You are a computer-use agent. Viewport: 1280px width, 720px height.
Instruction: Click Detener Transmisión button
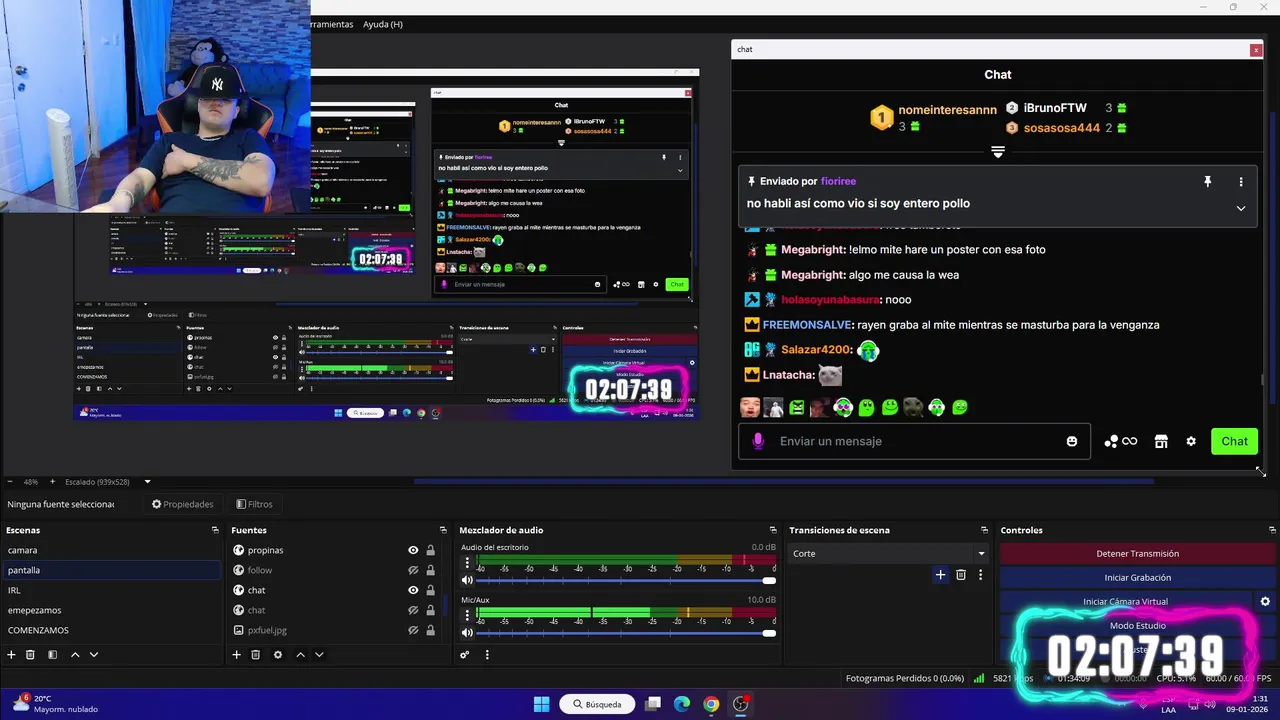(x=1137, y=553)
